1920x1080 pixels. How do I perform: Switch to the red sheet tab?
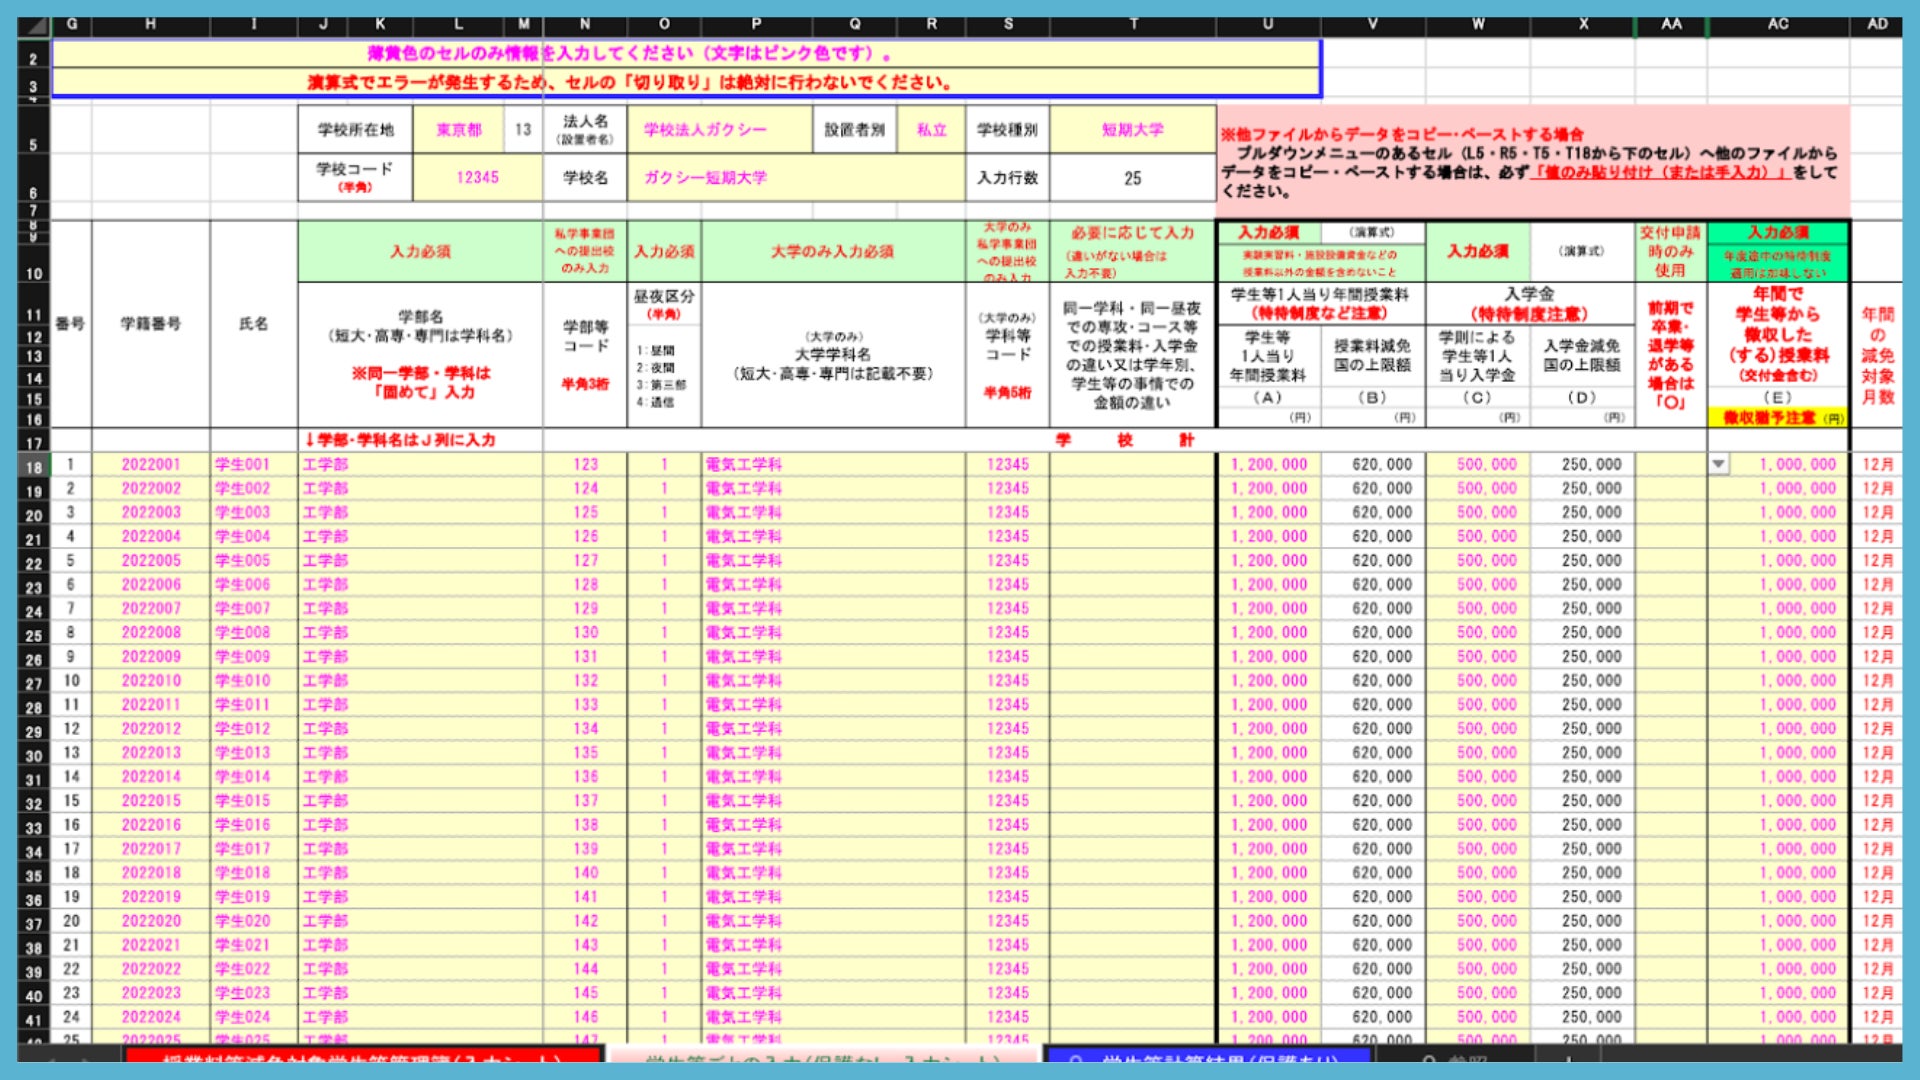tap(363, 1057)
